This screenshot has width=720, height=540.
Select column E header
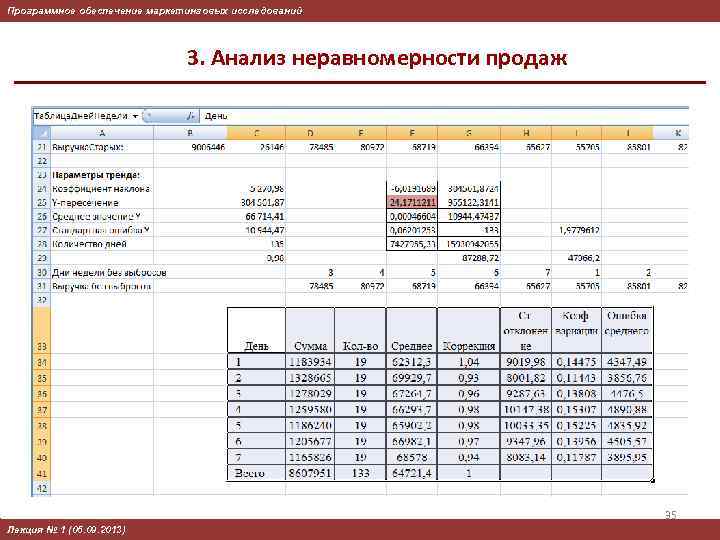pyautogui.click(x=360, y=133)
